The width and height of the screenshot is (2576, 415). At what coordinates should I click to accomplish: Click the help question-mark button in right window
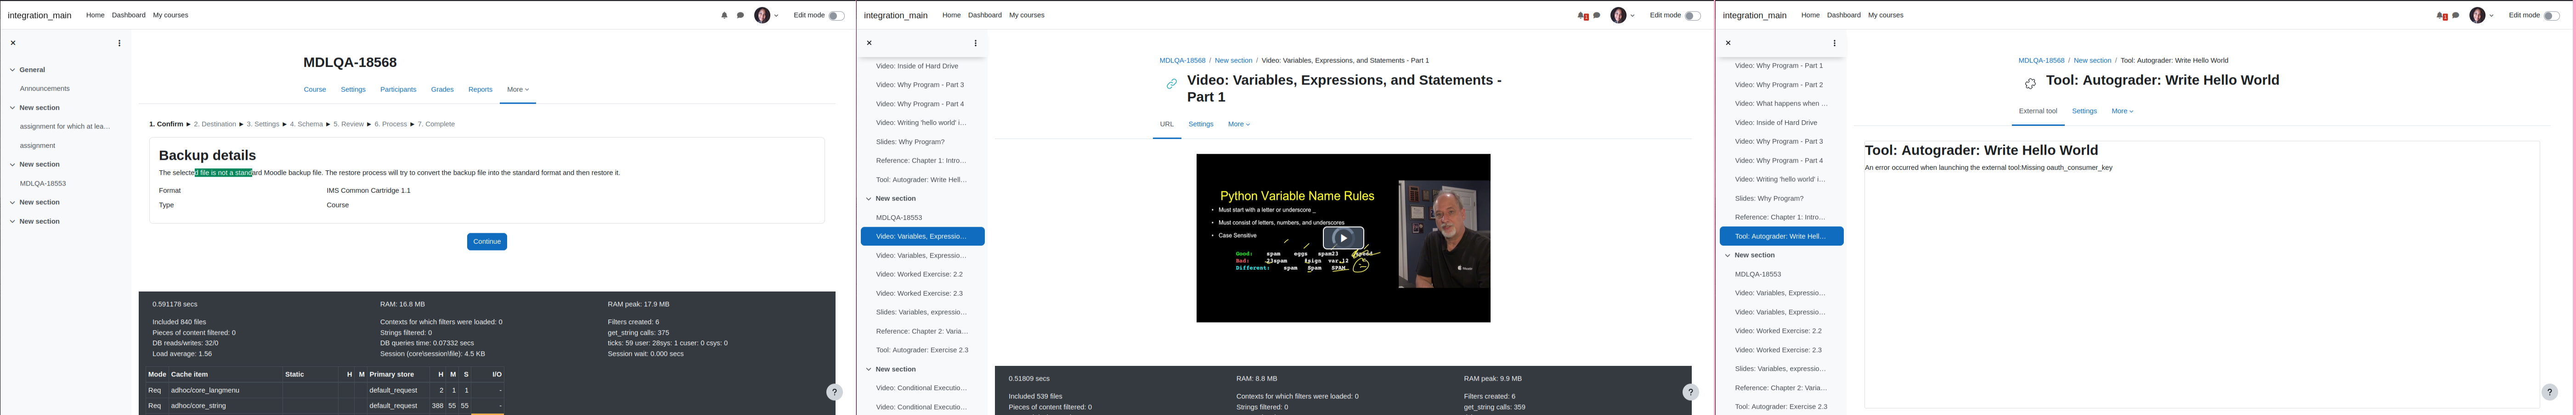(x=2549, y=392)
